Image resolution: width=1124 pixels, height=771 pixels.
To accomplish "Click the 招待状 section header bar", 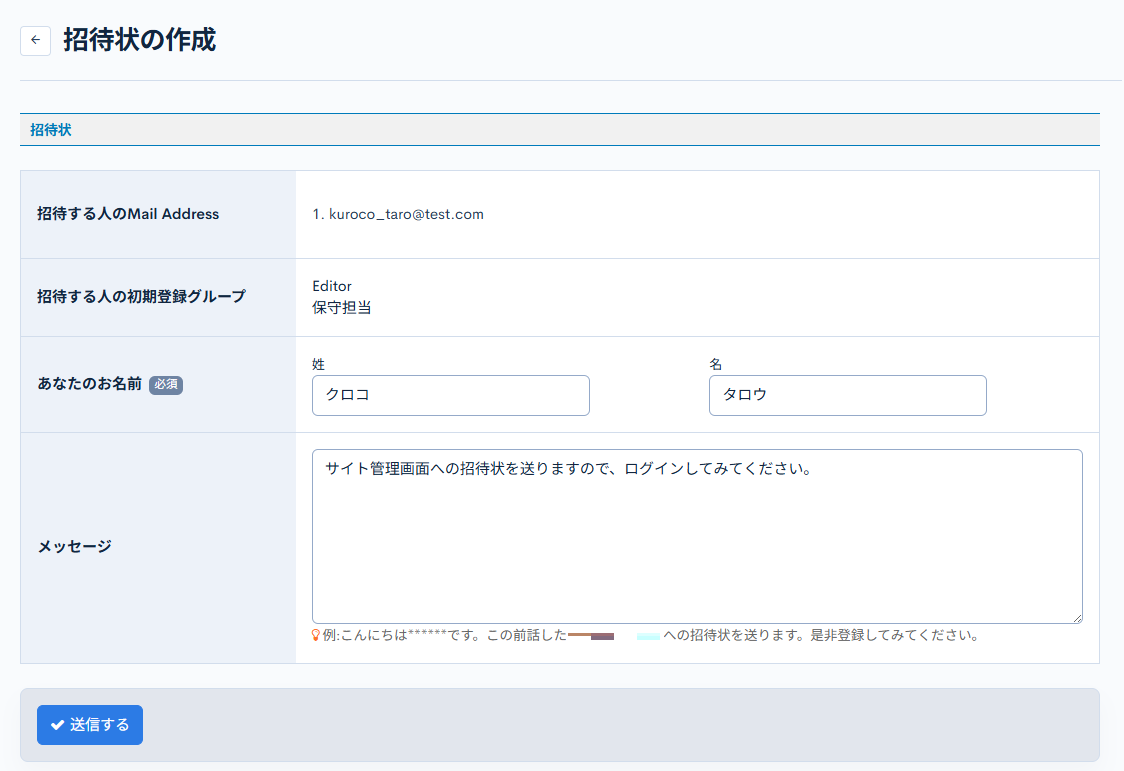I will [50, 130].
